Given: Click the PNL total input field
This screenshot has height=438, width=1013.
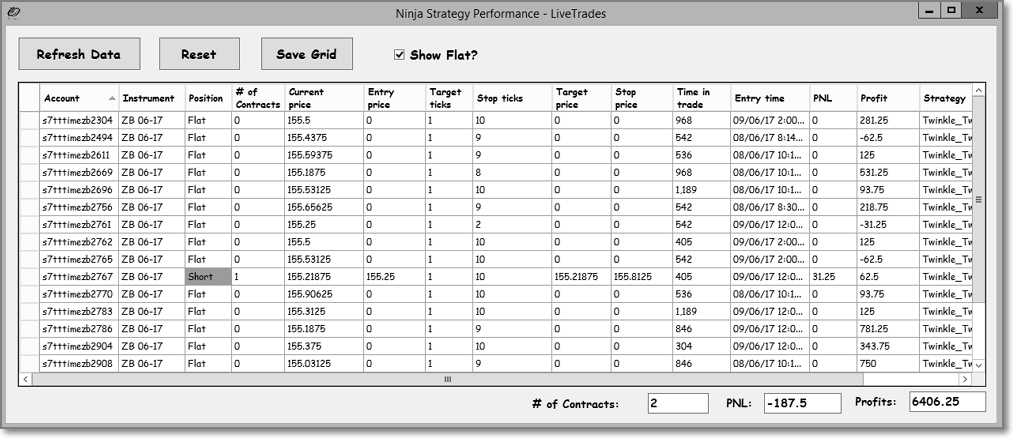Looking at the screenshot, I should click(x=804, y=403).
